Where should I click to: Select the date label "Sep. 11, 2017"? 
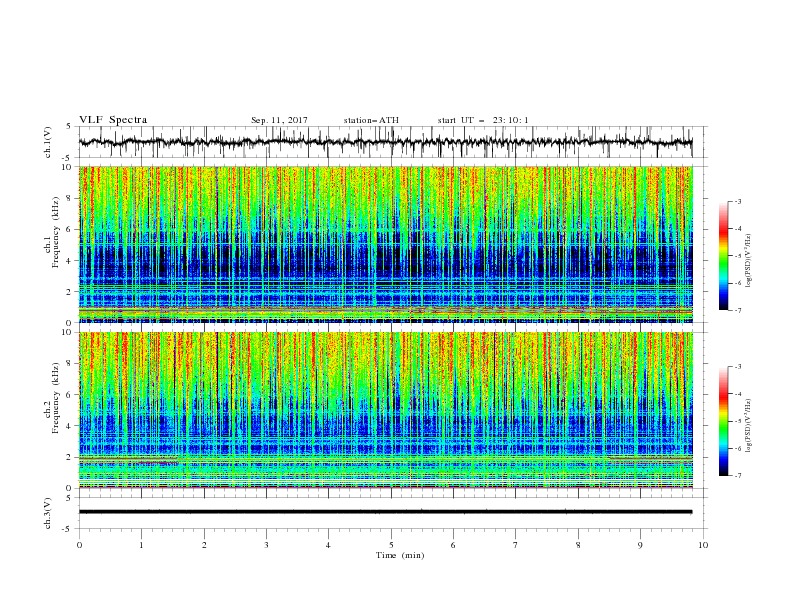point(279,120)
